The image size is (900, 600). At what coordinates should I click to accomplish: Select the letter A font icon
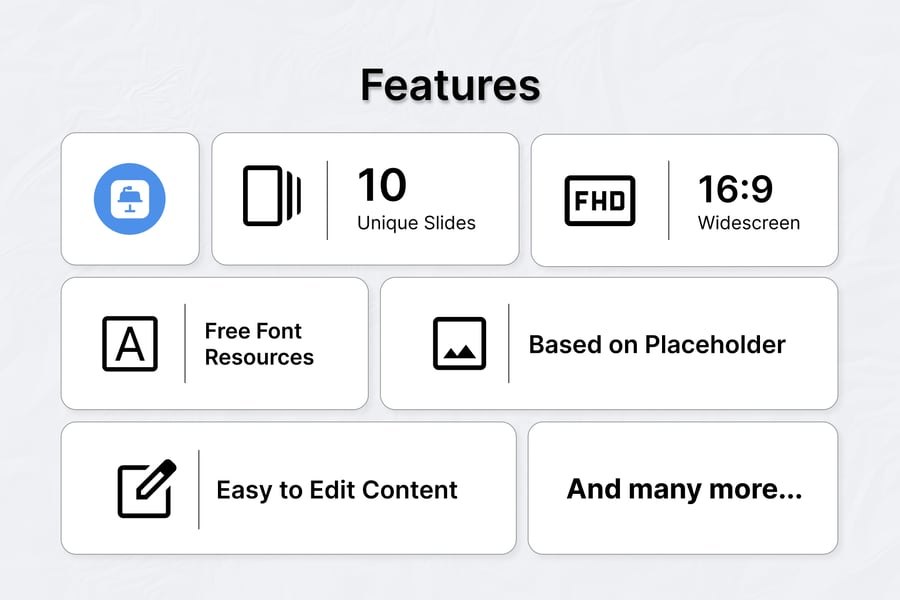pos(130,343)
